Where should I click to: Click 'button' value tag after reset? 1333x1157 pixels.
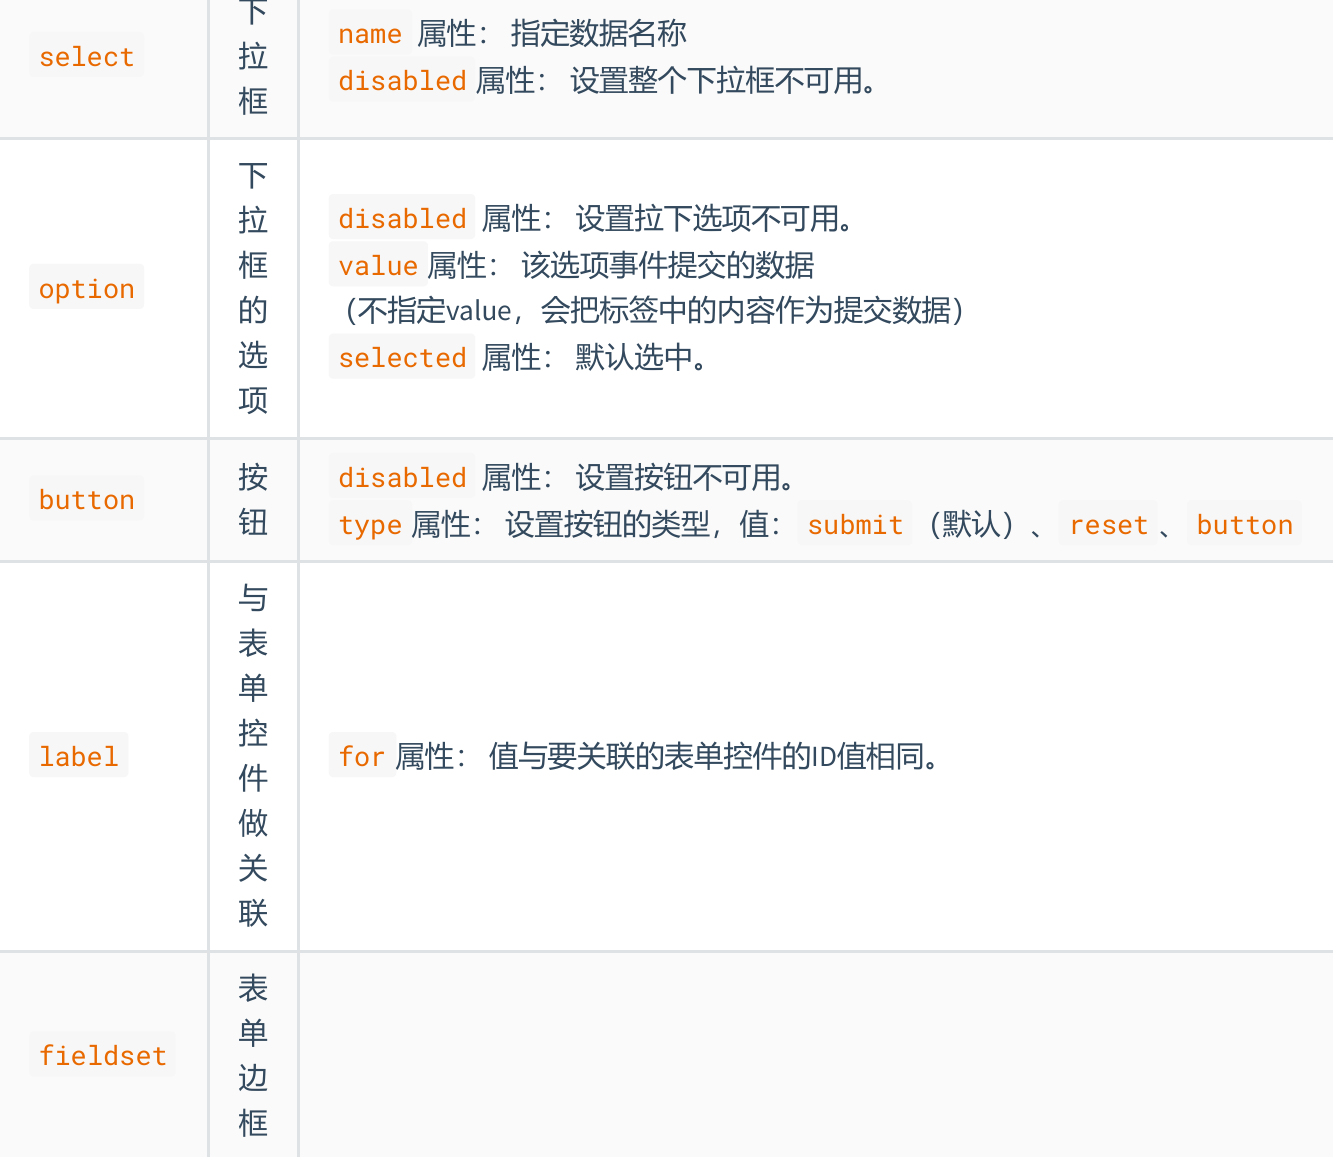point(1244,525)
